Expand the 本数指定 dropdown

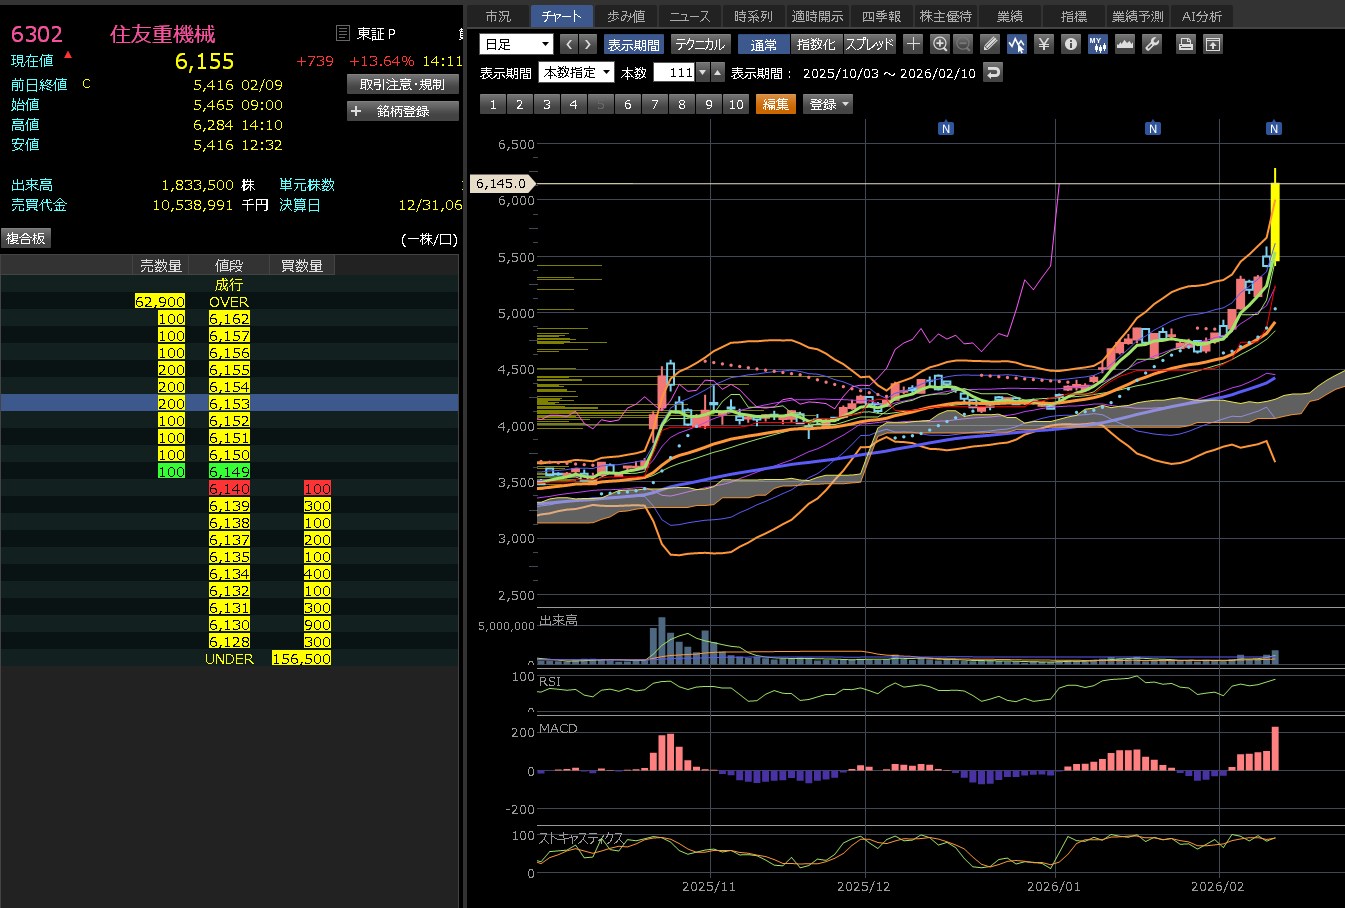pos(576,72)
